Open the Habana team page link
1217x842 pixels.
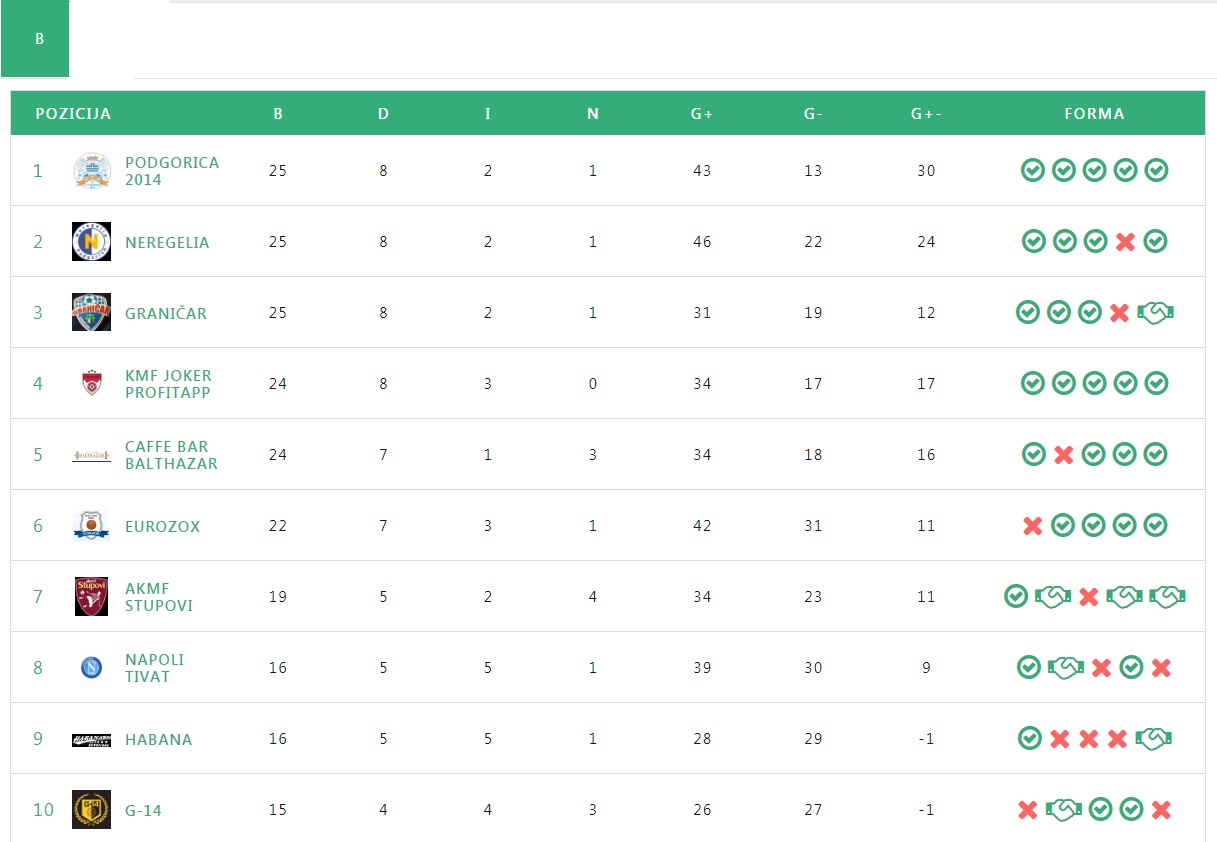(159, 740)
